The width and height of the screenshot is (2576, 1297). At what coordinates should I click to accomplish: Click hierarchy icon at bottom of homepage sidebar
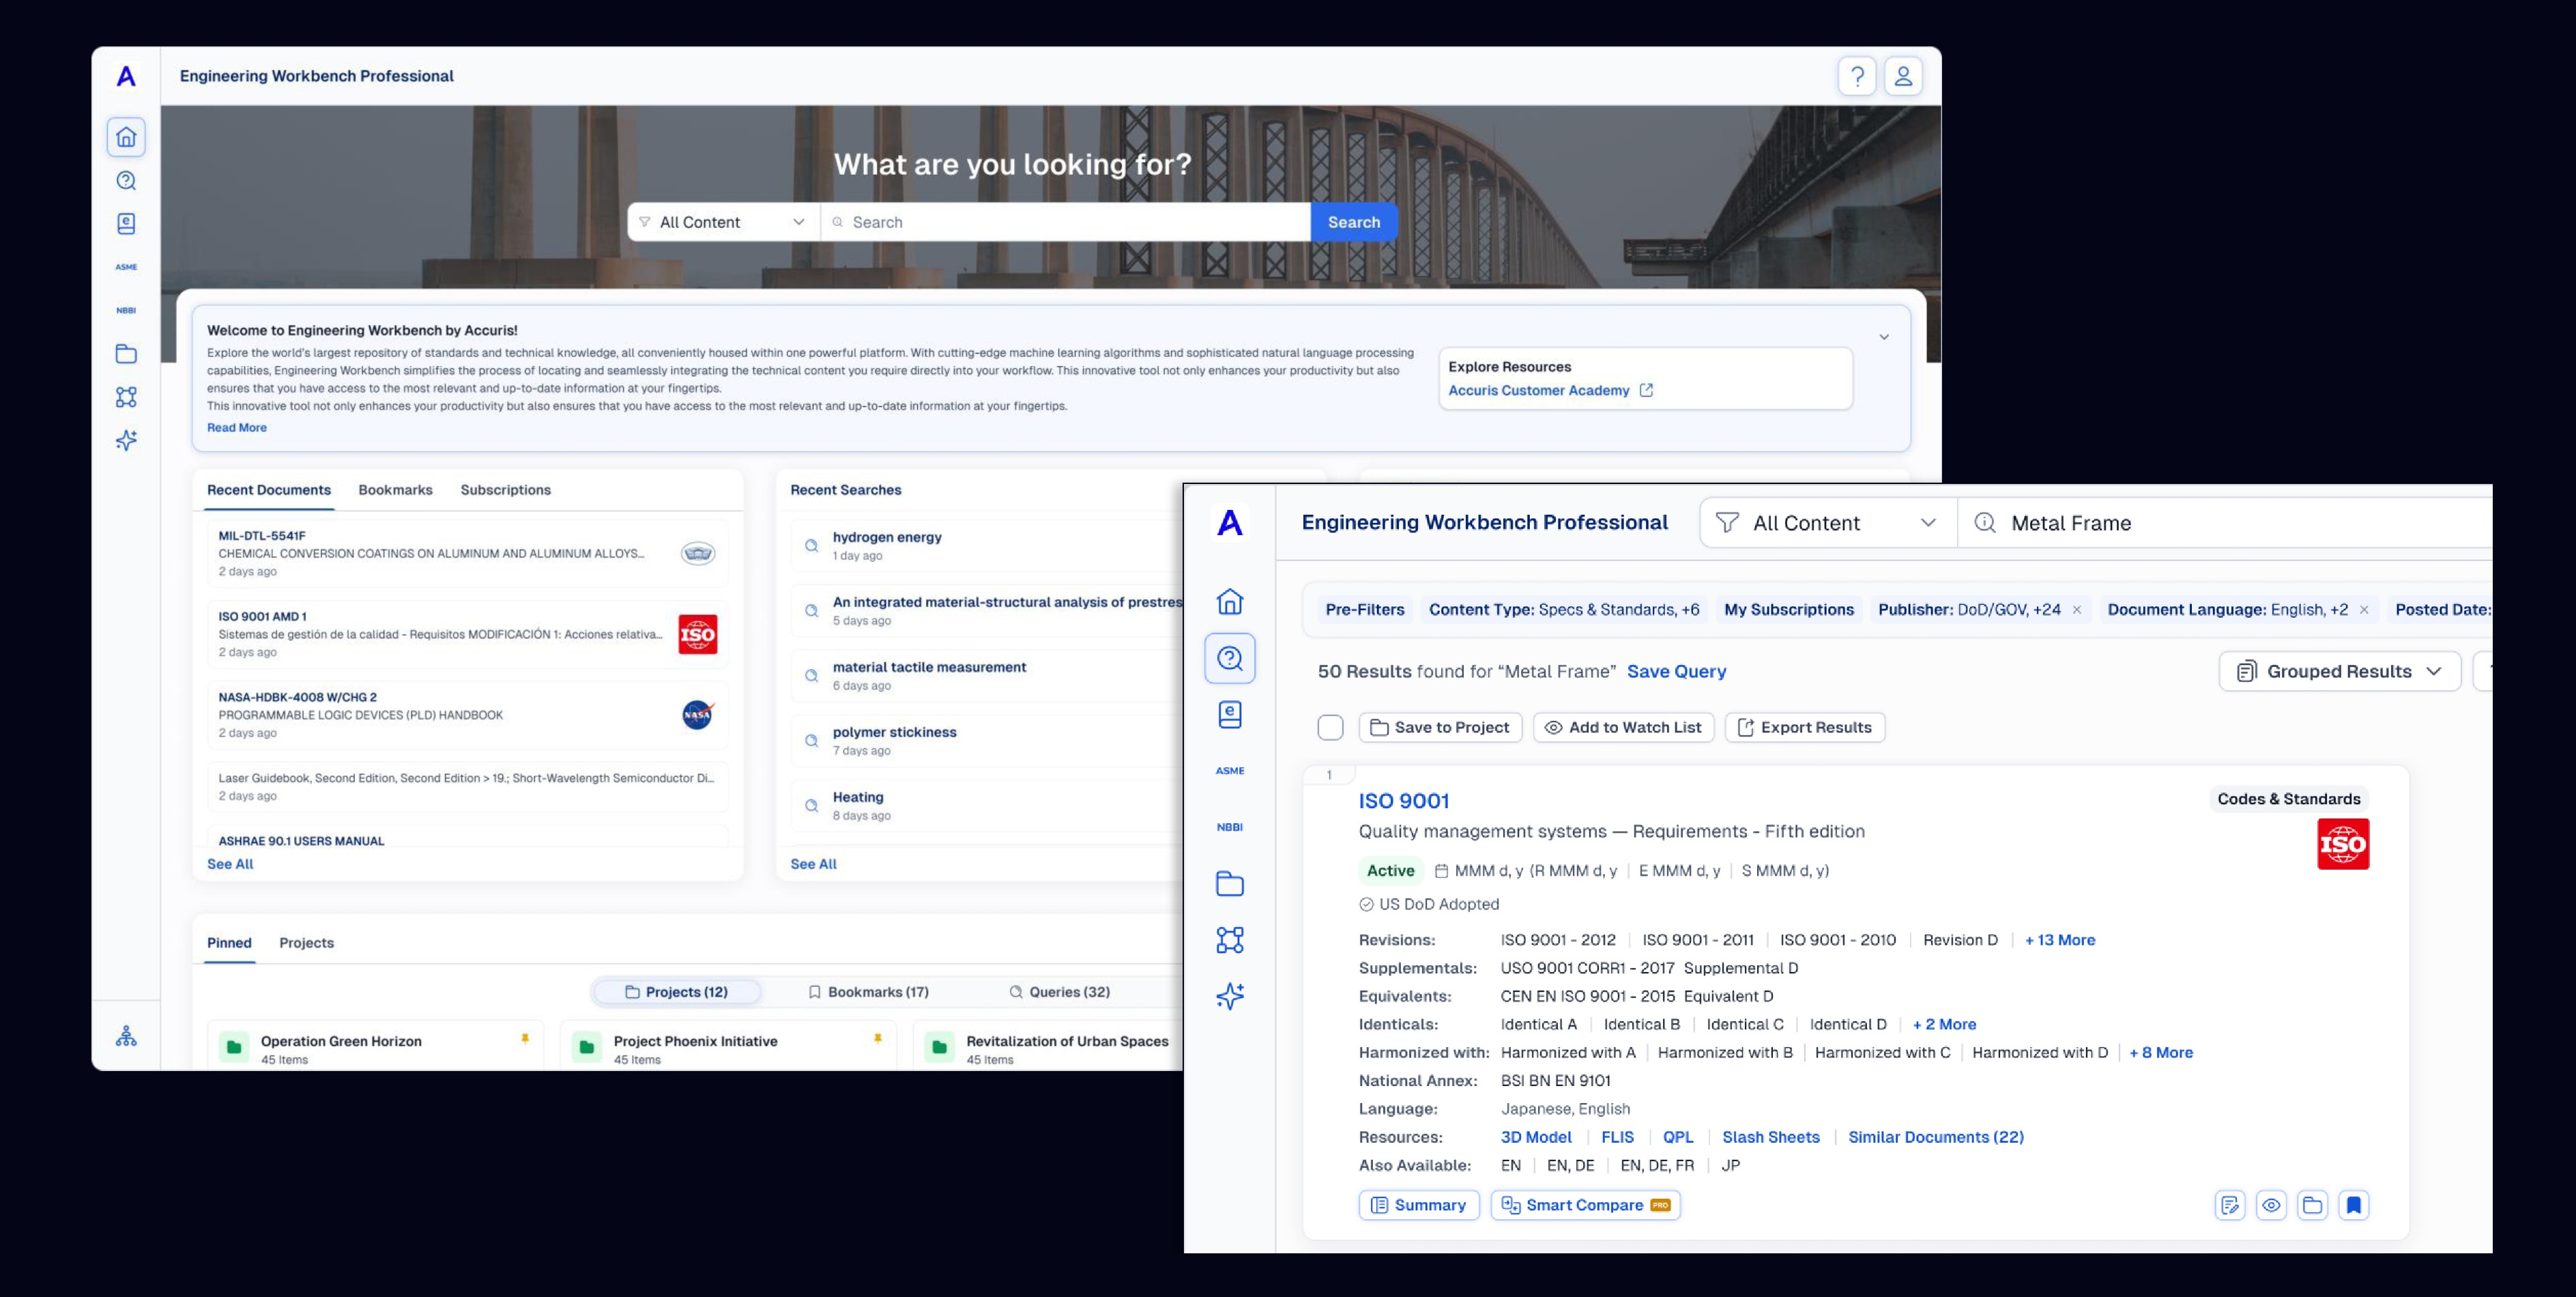pos(126,1036)
